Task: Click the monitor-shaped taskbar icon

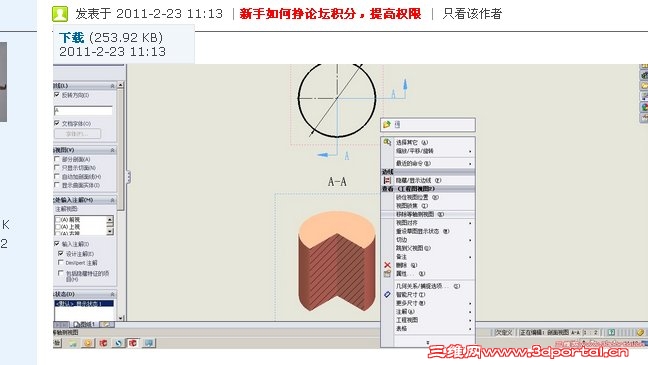Action: [x=149, y=343]
